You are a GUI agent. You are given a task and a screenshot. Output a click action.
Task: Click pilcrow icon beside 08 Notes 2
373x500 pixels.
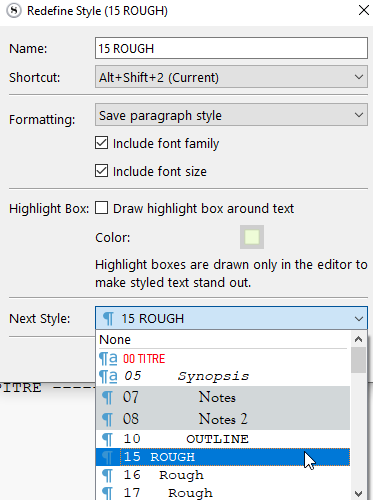(107, 420)
